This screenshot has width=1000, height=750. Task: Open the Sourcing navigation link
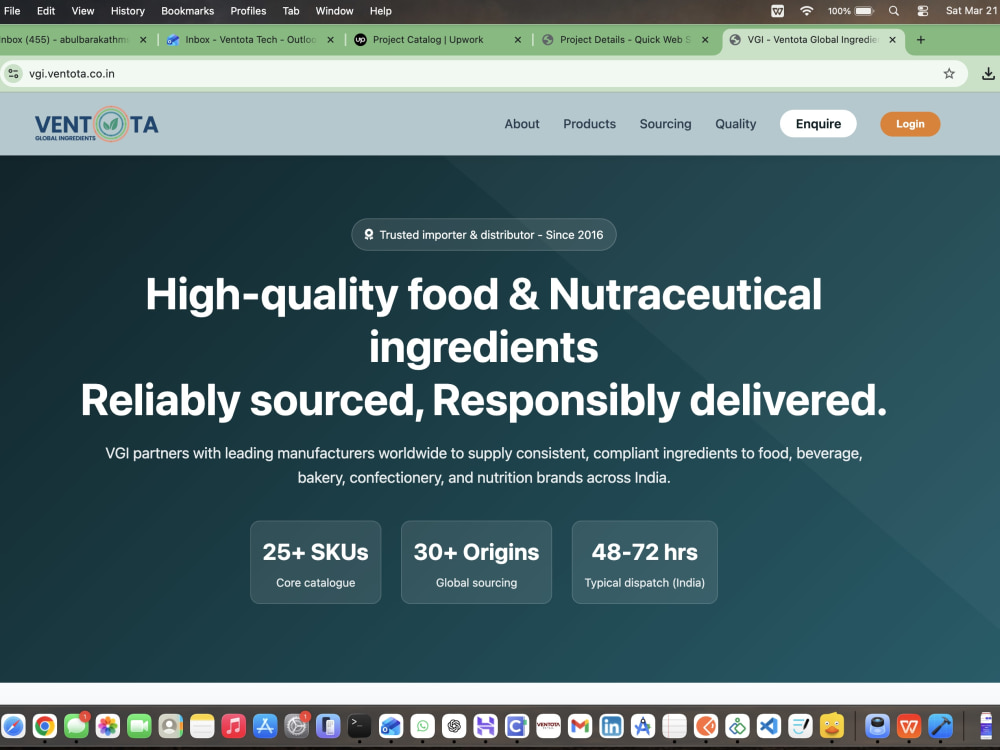[665, 124]
